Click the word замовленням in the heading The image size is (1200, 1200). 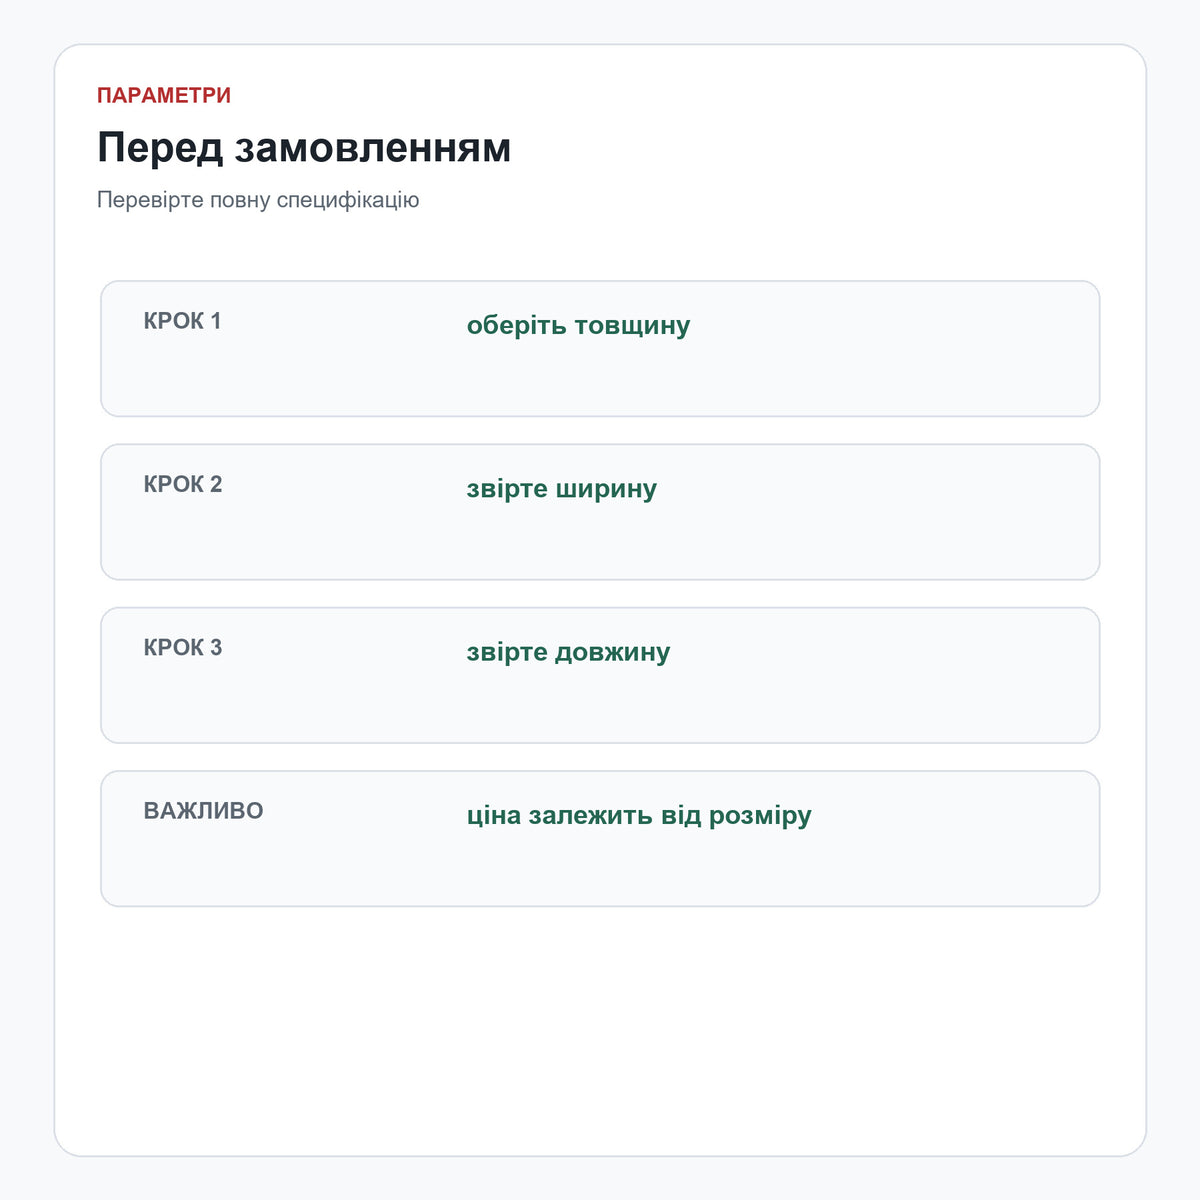tap(373, 148)
